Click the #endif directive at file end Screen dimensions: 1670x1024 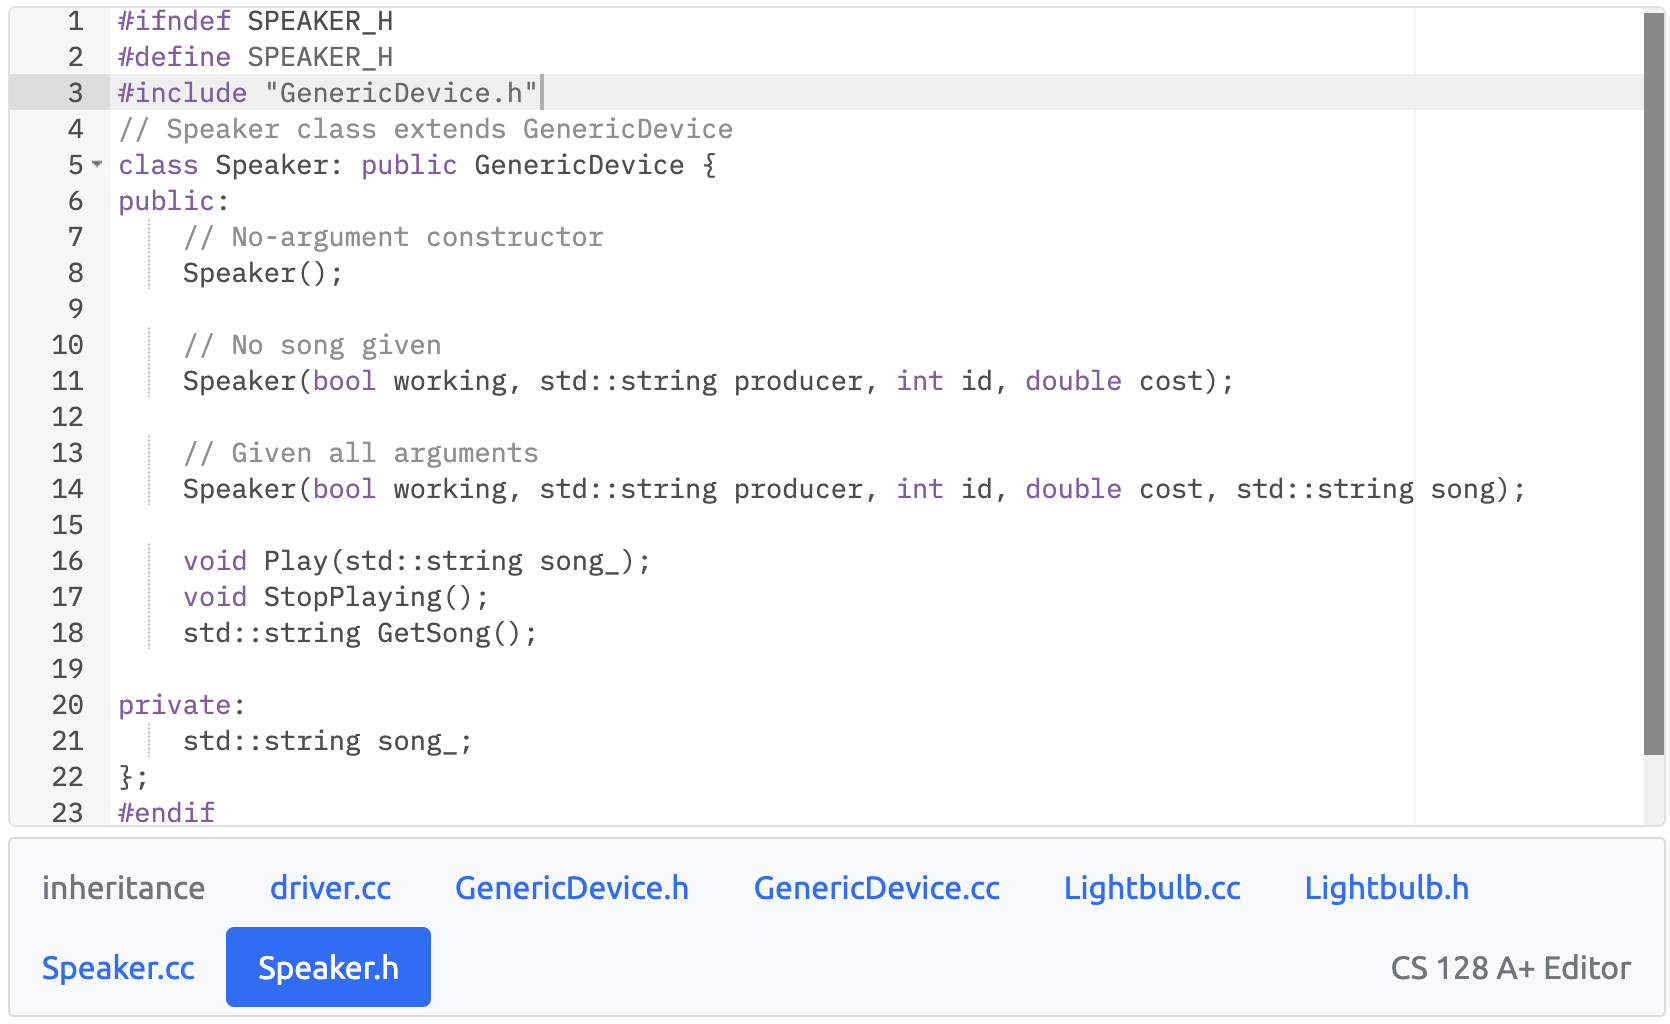[x=165, y=812]
